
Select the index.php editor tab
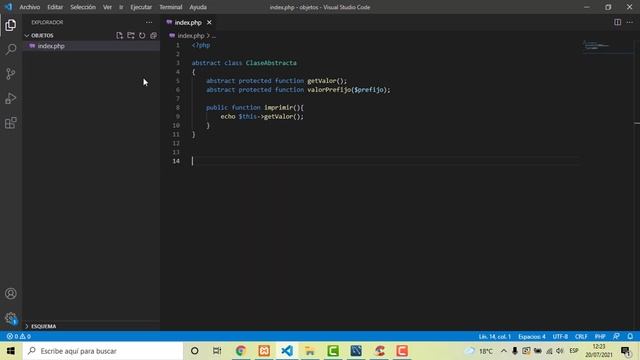tap(190, 22)
